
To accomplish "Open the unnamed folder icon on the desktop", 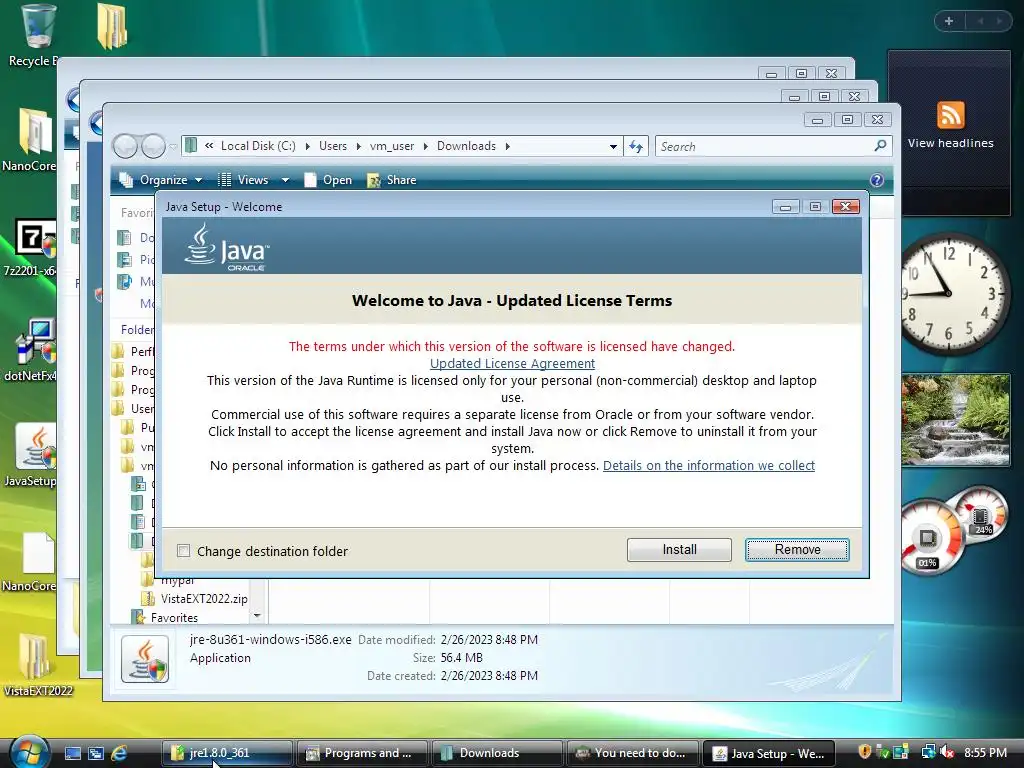I will [112, 27].
